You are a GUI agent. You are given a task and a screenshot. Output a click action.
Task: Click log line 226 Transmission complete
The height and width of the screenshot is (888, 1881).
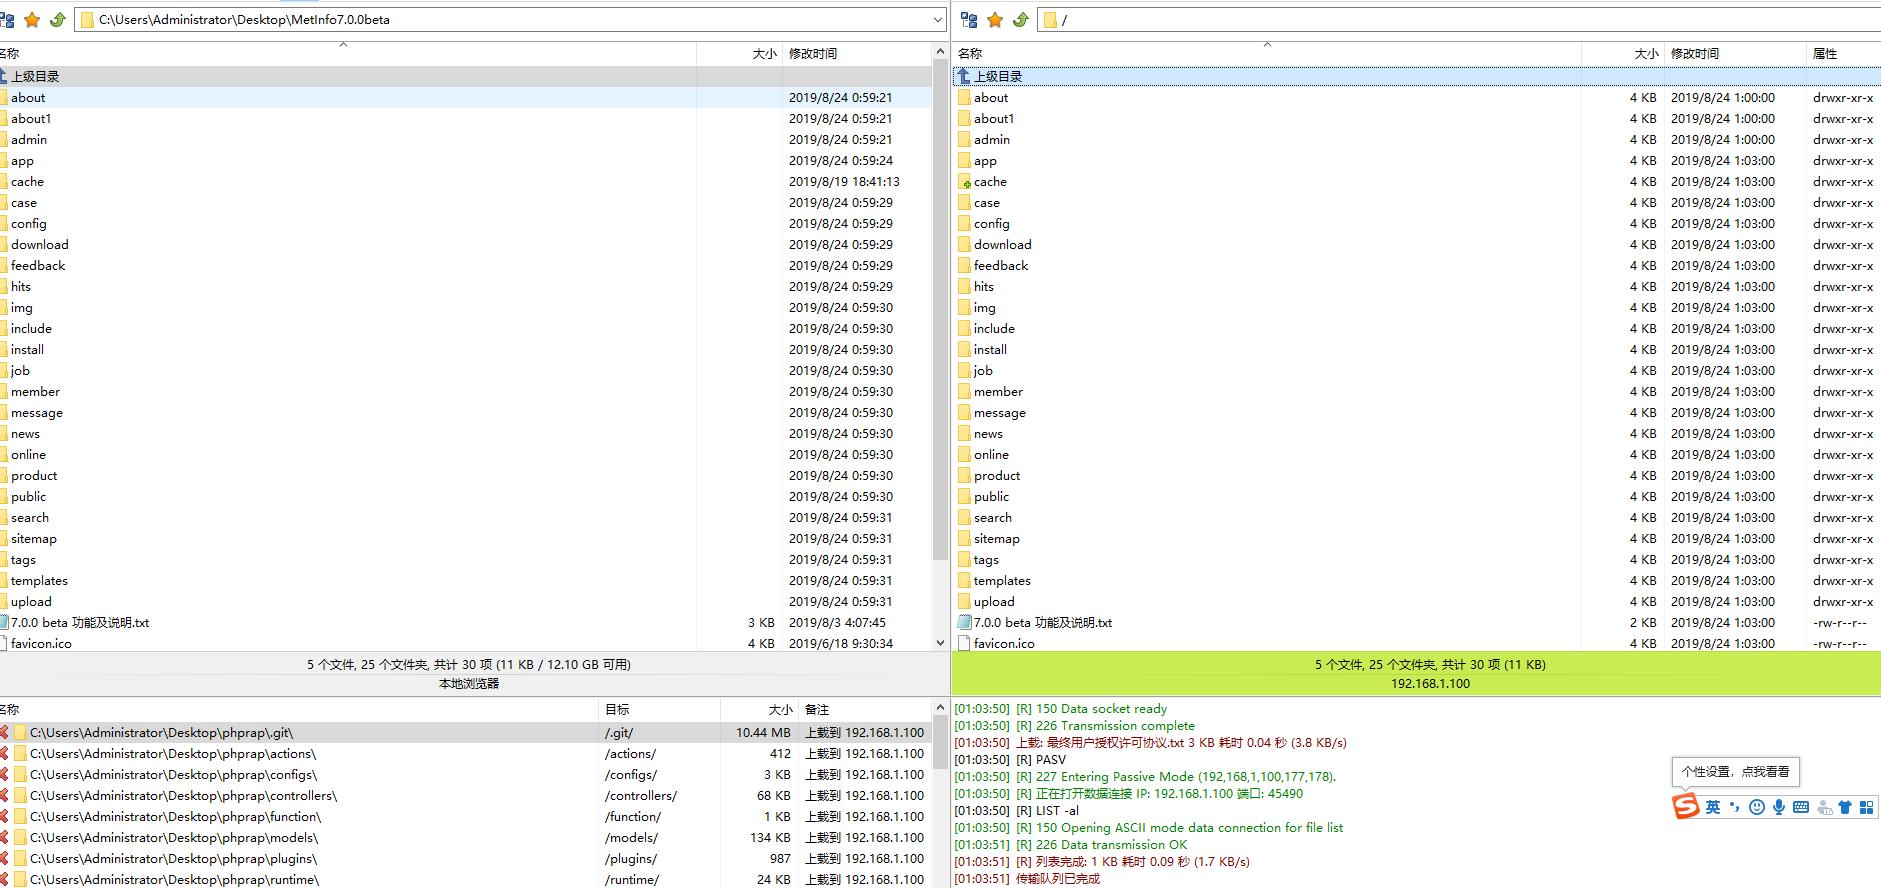pos(1074,726)
